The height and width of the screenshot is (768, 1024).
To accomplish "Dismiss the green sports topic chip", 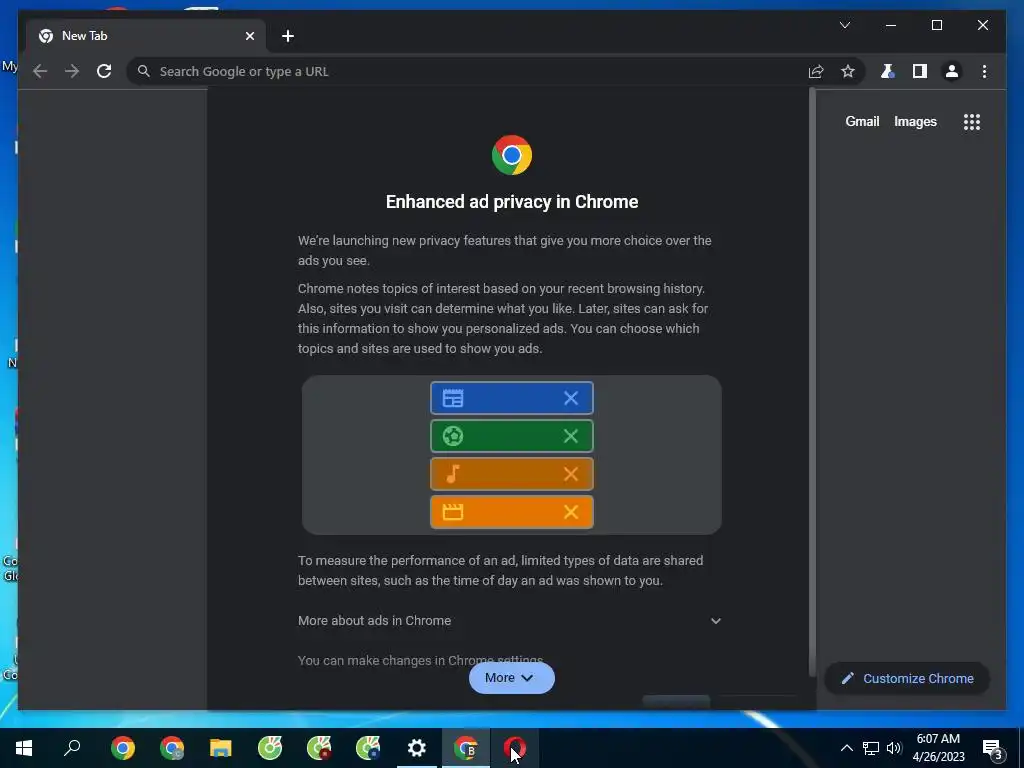I will point(571,436).
